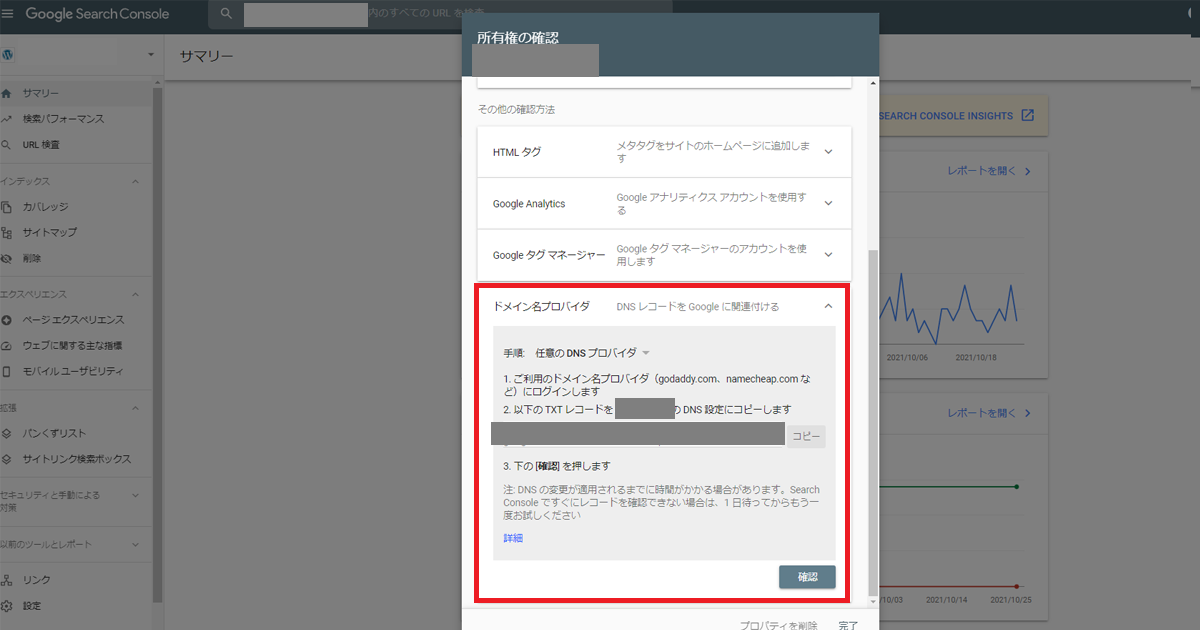Viewport: 1200px width, 630px height.
Task: Click the 設定 gear icon
Action: (7, 606)
